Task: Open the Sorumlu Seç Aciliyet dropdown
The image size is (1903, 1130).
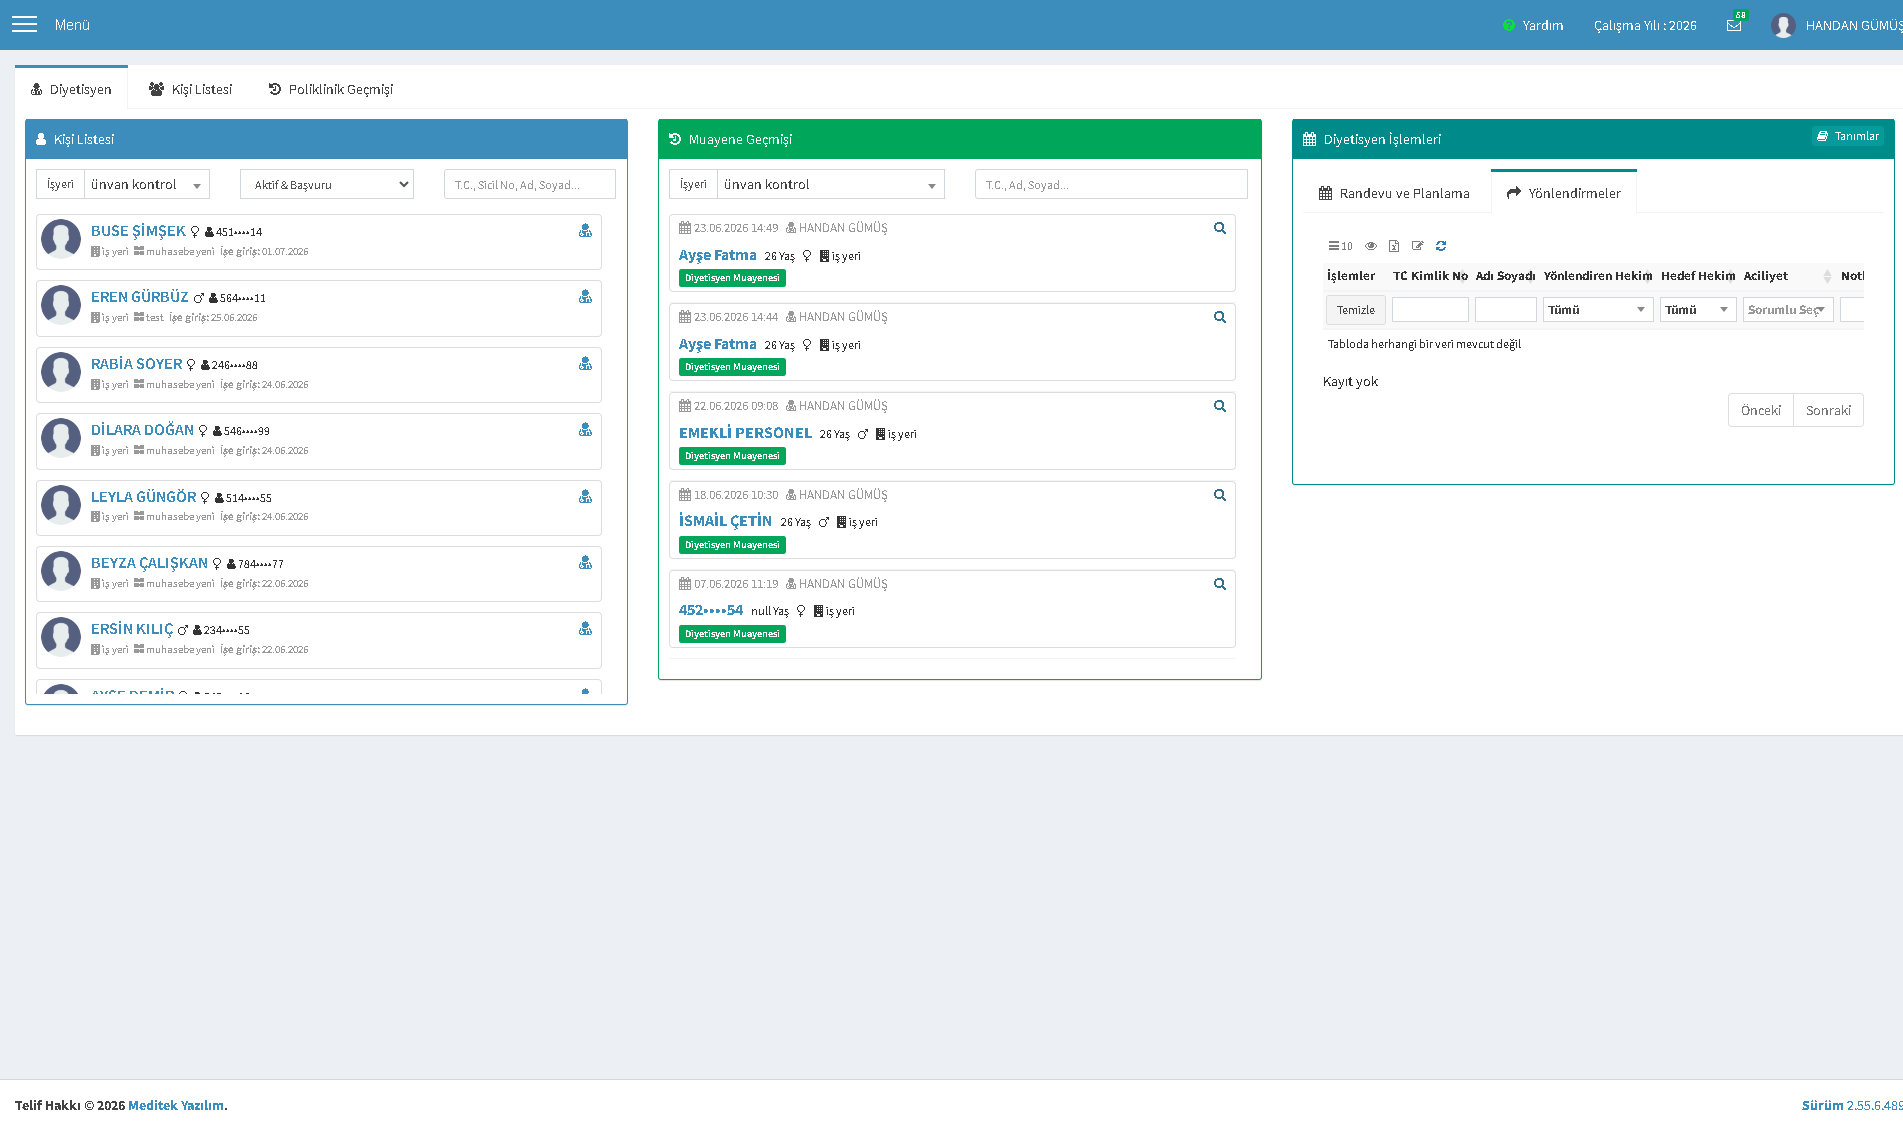Action: click(x=1788, y=310)
